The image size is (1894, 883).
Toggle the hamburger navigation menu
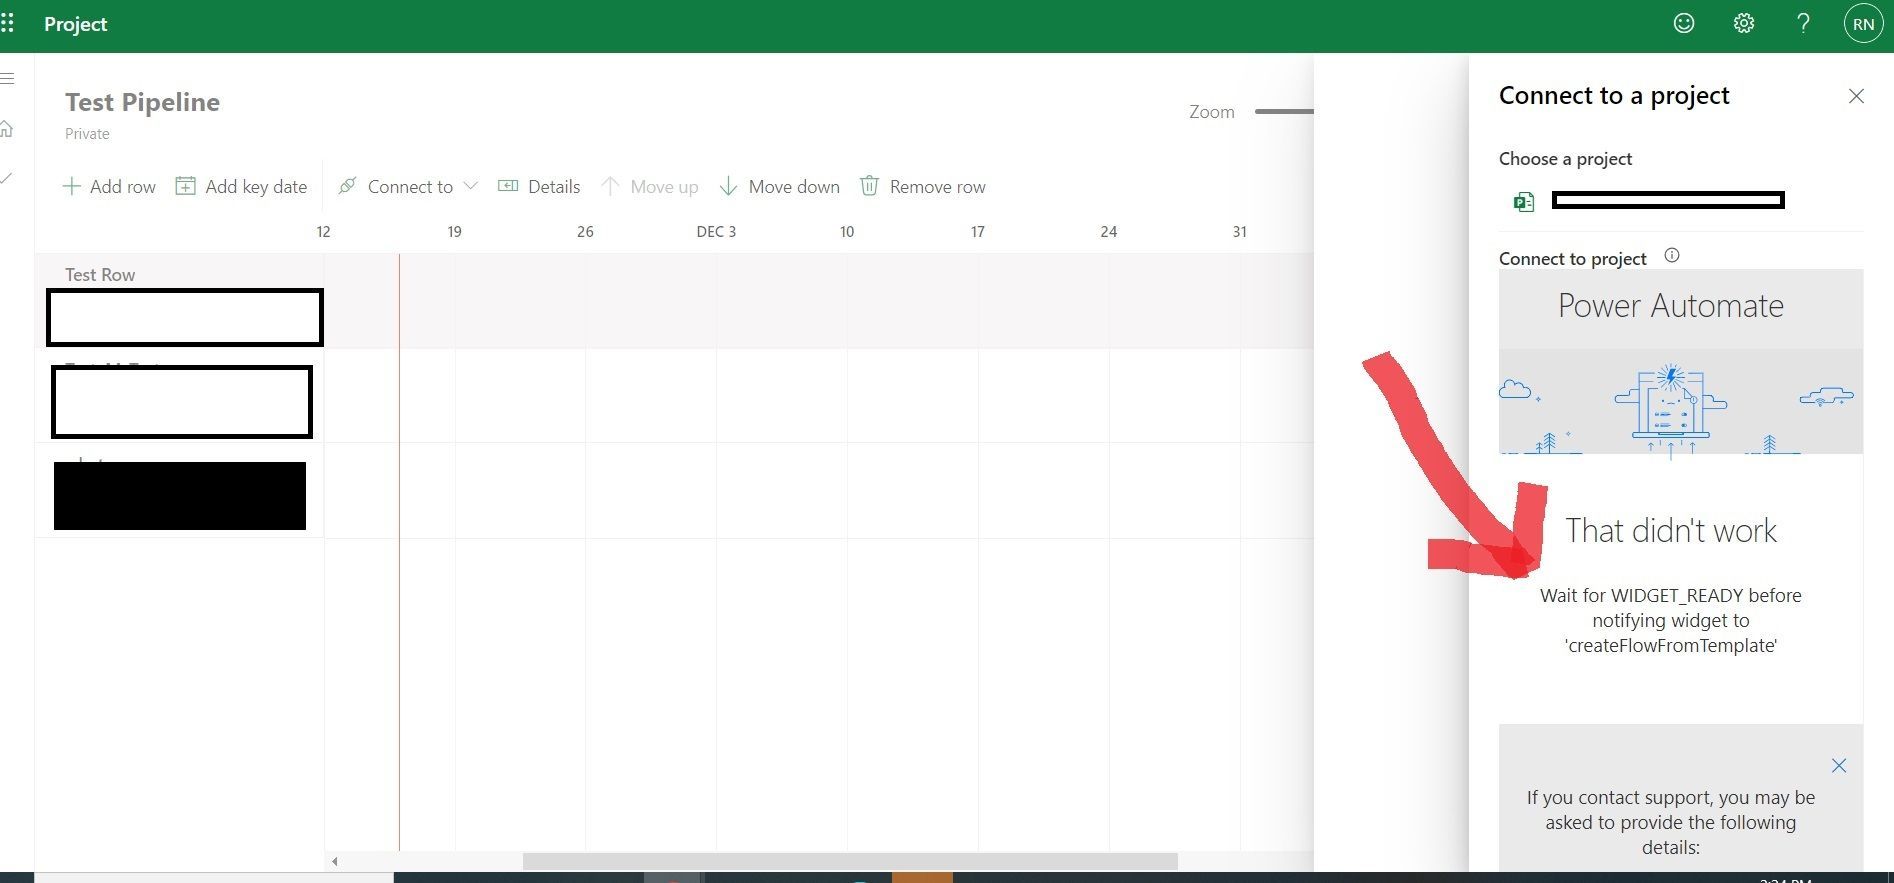click(7, 78)
